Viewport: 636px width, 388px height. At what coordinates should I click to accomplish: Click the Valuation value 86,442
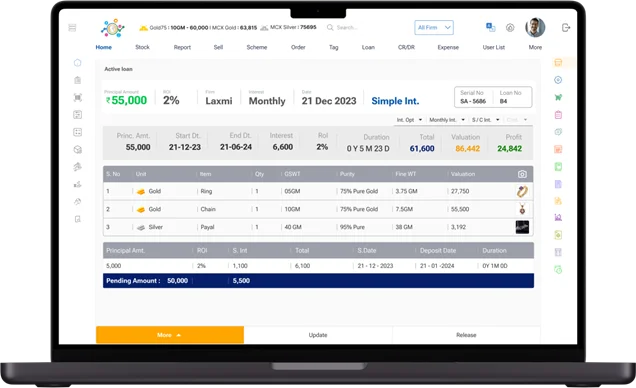(x=467, y=149)
